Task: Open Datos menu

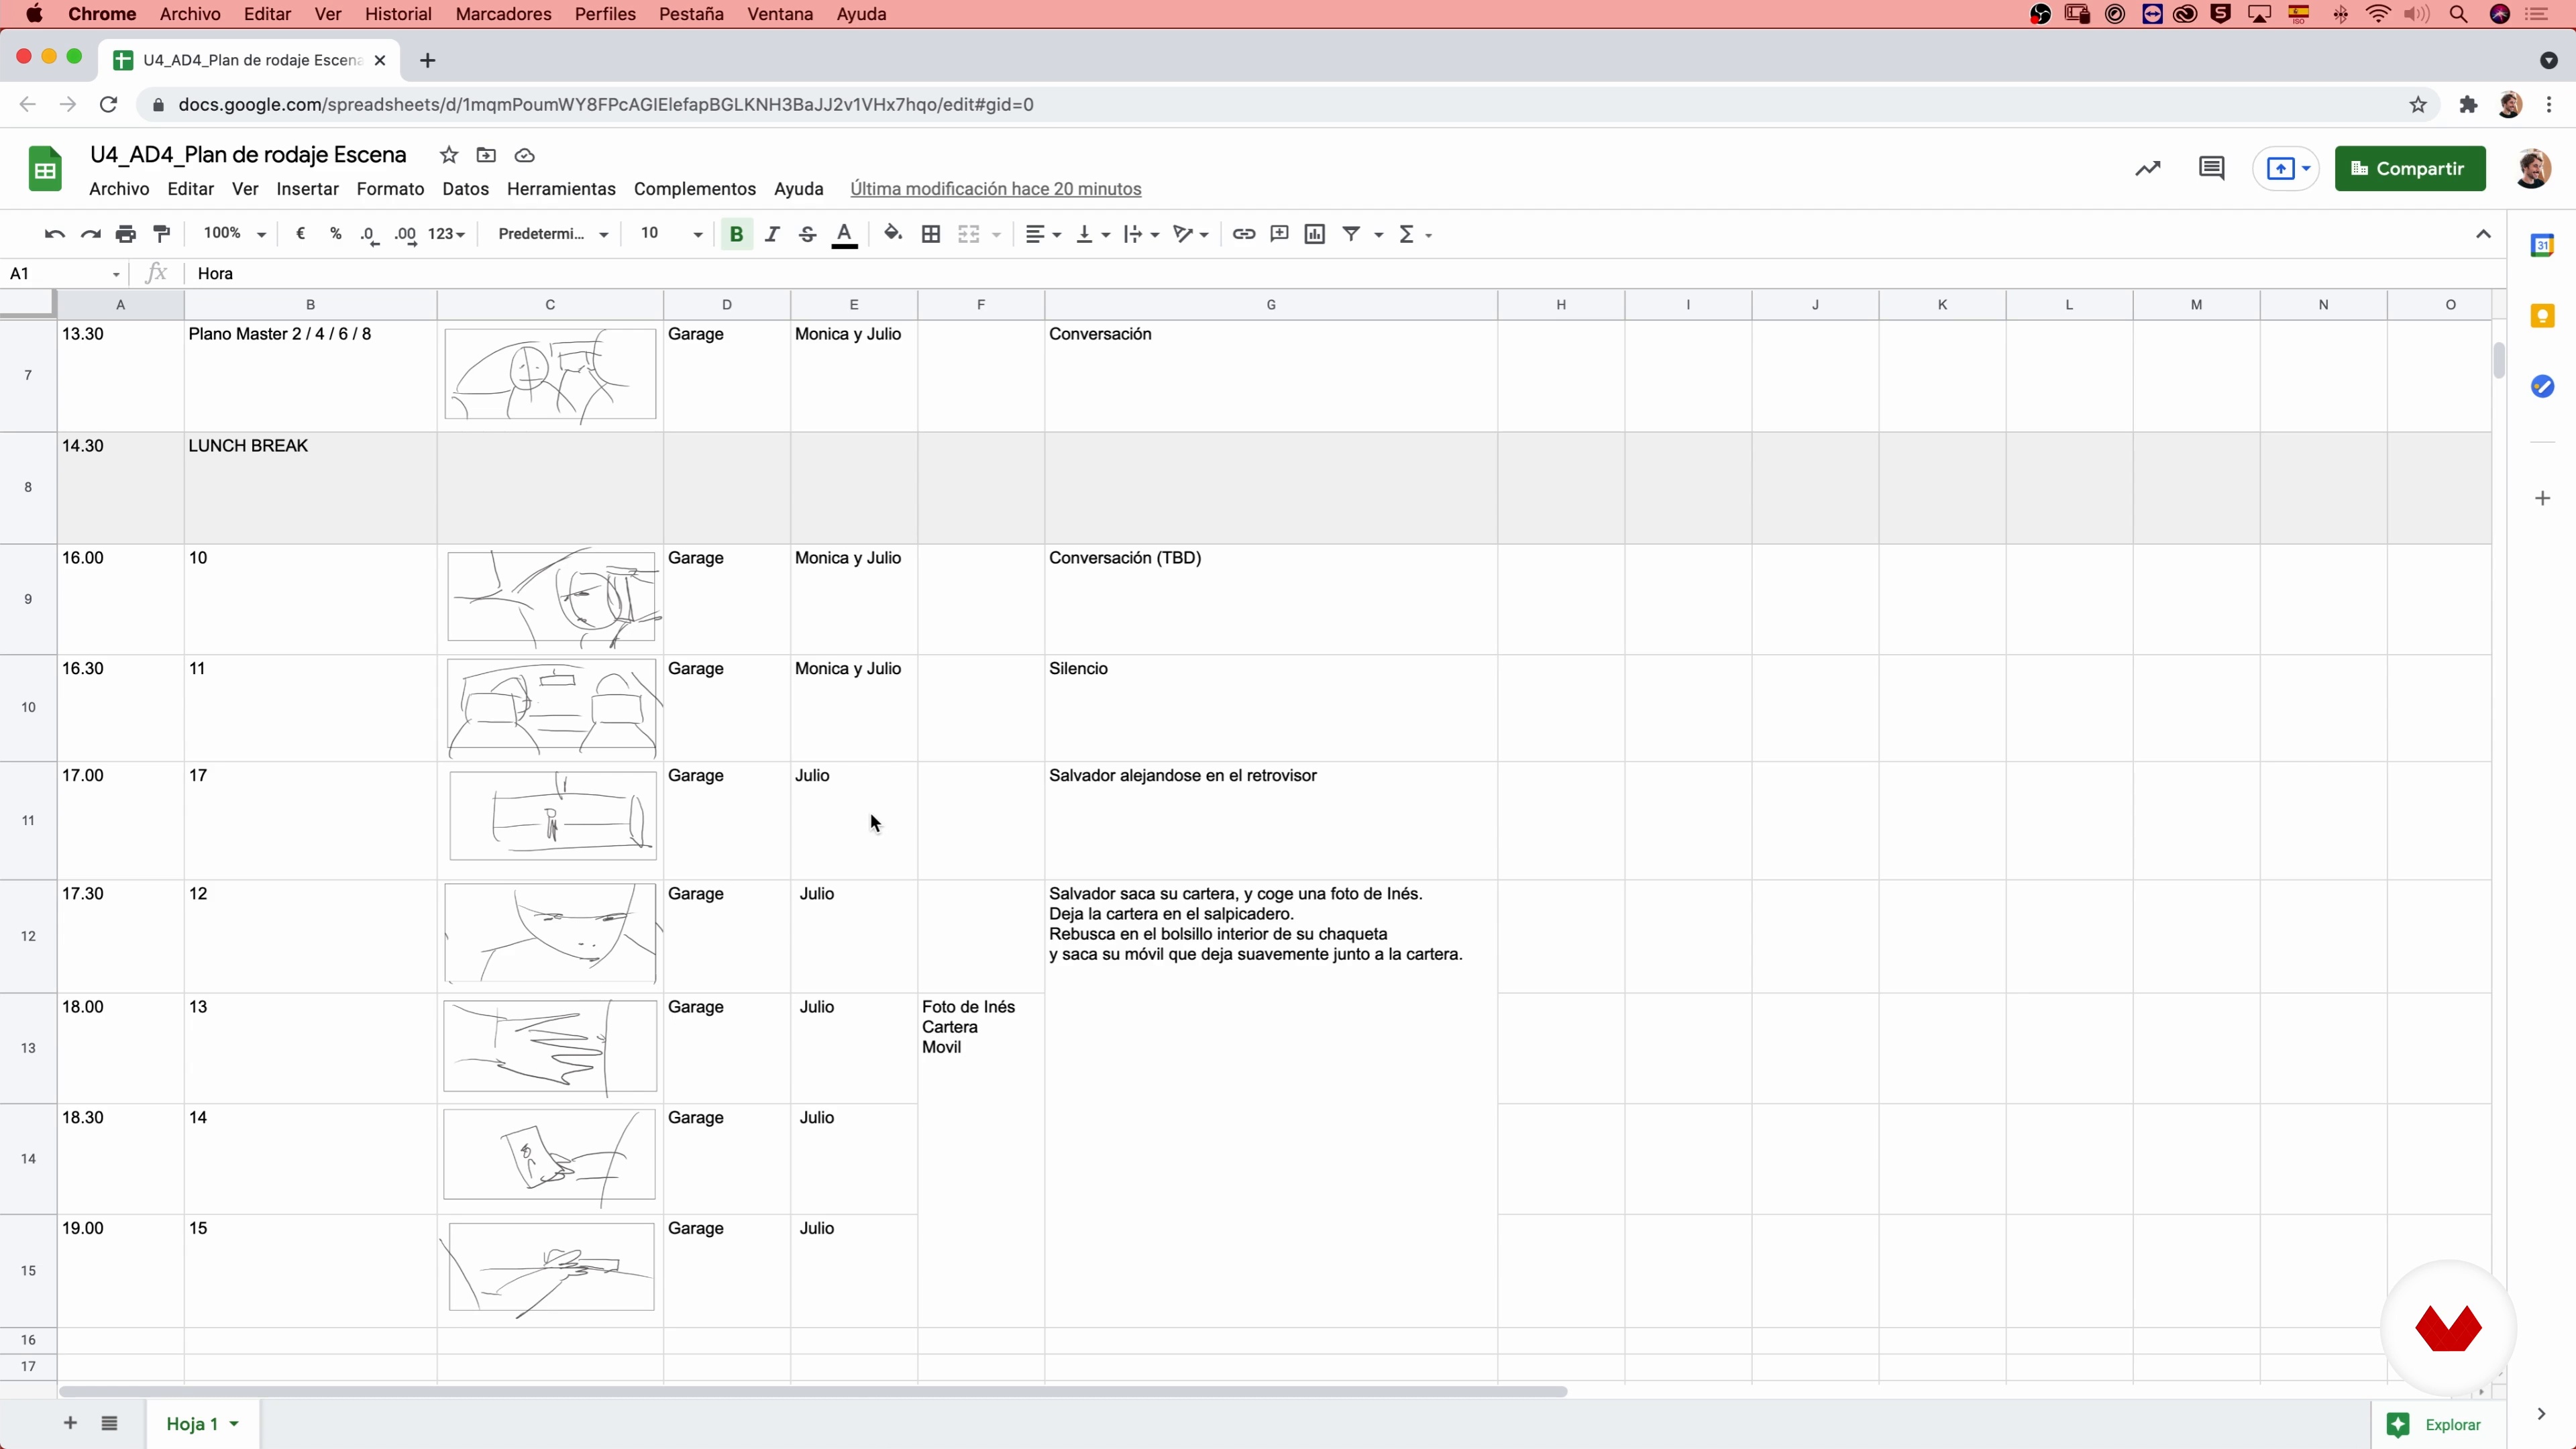Action: coord(465,189)
